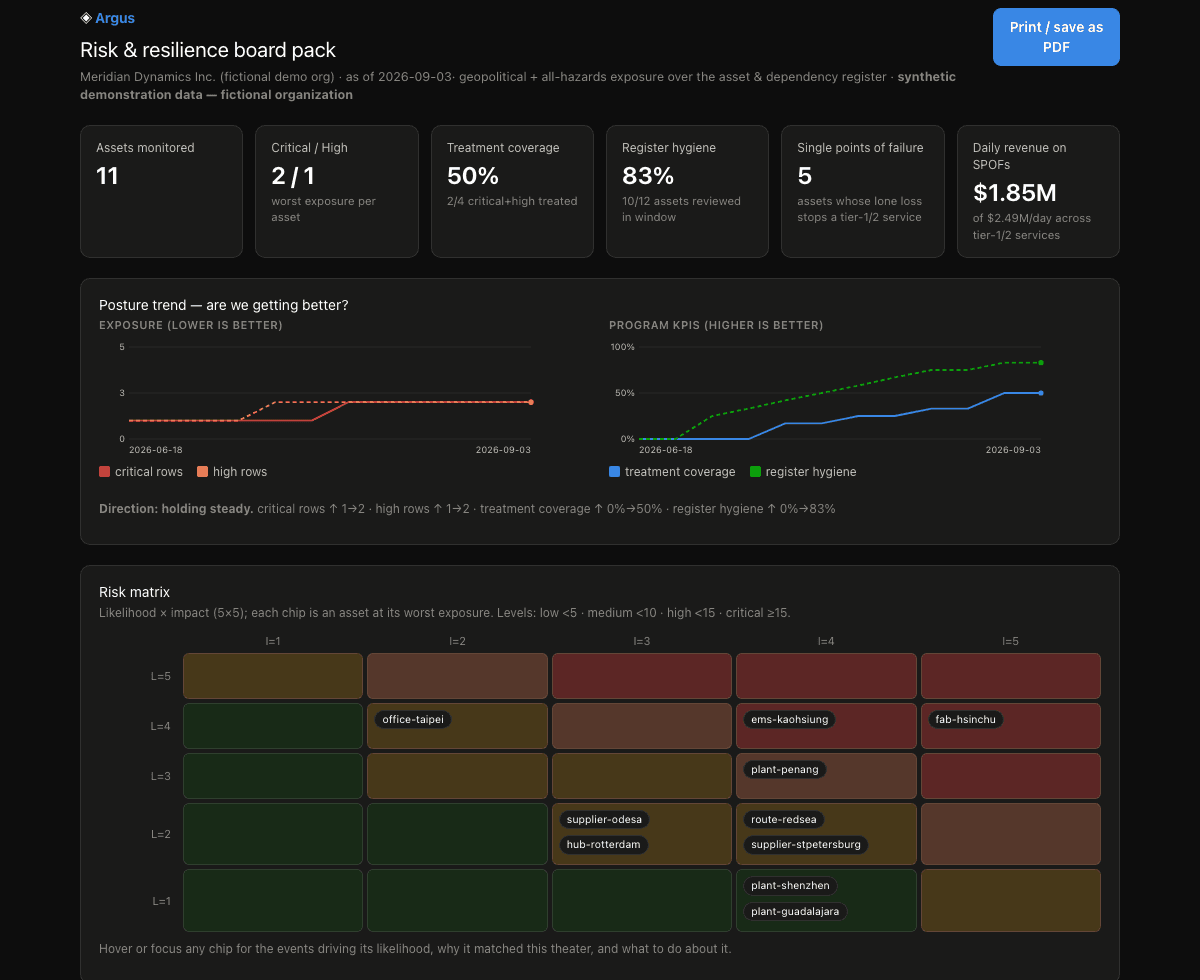Click the high rows legend swatch
Screen dimensions: 1200x980
(x=203, y=472)
